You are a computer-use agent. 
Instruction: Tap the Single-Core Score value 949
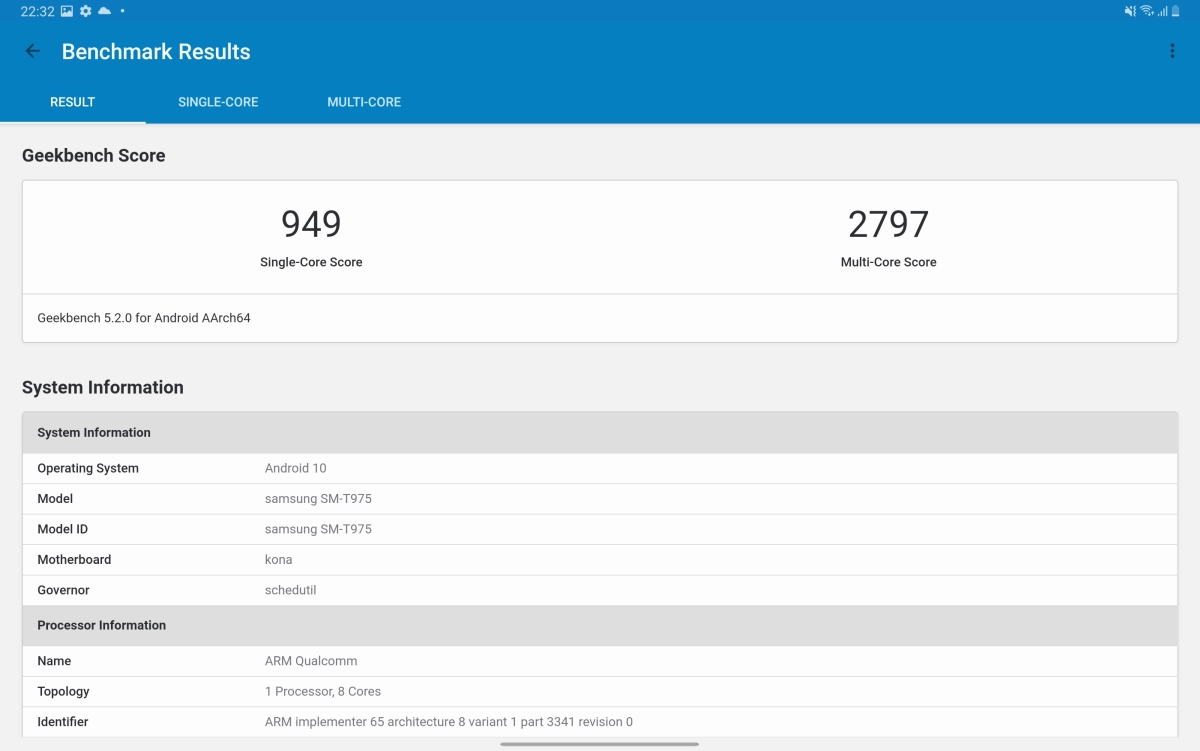(311, 224)
